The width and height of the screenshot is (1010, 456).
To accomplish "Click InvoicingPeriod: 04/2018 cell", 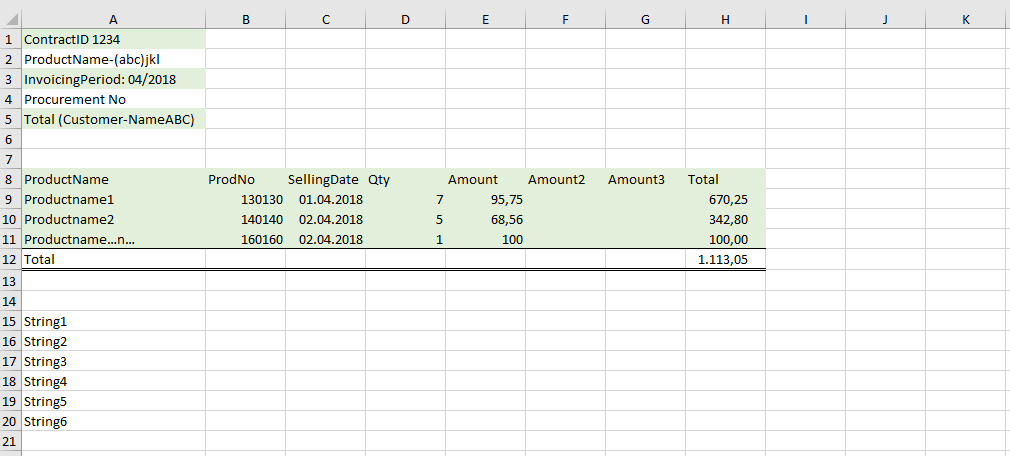I will point(112,80).
